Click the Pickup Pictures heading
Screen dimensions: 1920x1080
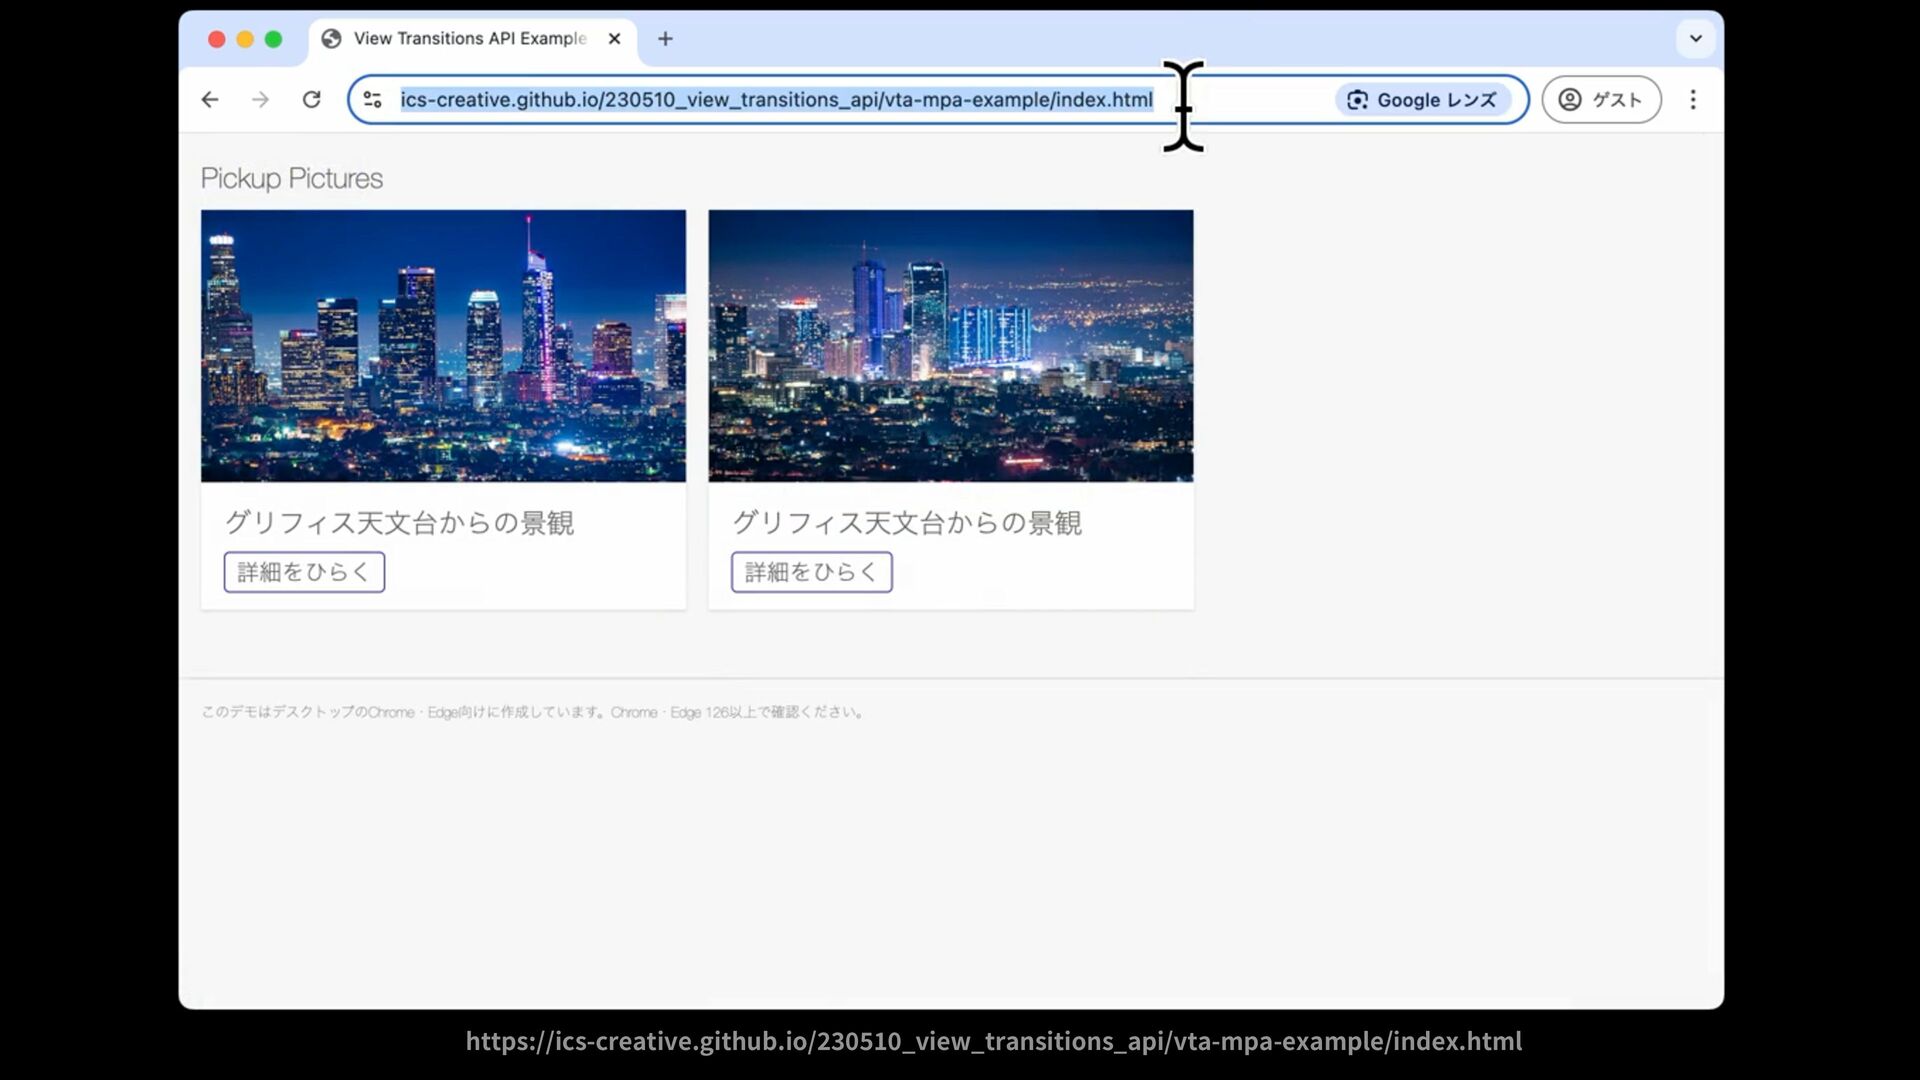292,178
